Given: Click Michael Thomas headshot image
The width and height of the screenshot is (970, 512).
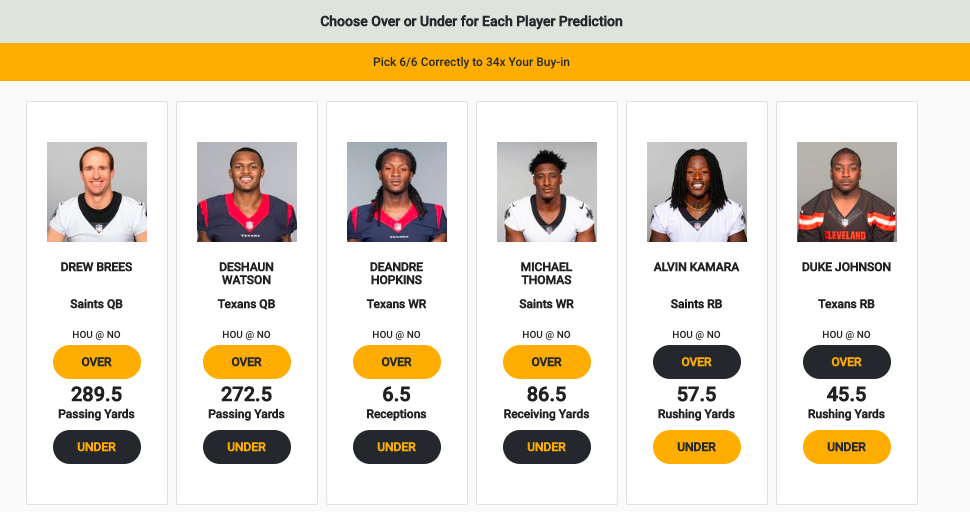Looking at the screenshot, I should tap(547, 192).
